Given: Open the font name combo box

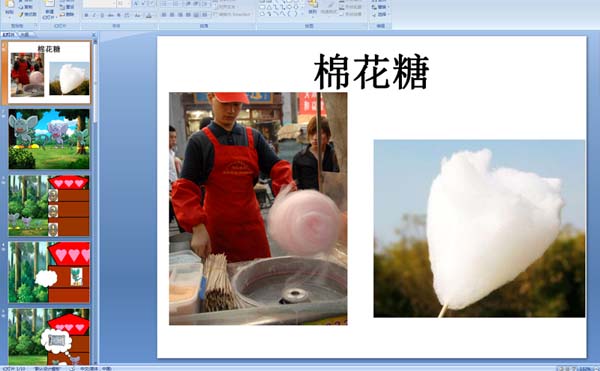Looking at the screenshot, I should point(99,4).
